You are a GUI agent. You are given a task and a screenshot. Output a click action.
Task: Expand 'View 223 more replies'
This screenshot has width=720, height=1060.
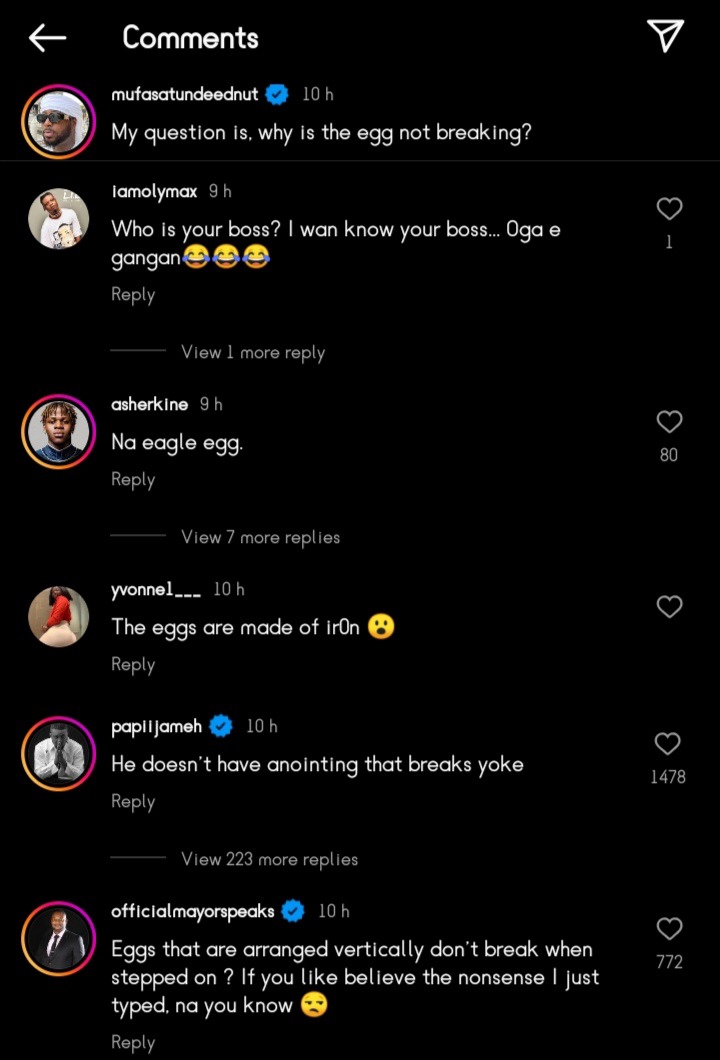click(x=269, y=859)
